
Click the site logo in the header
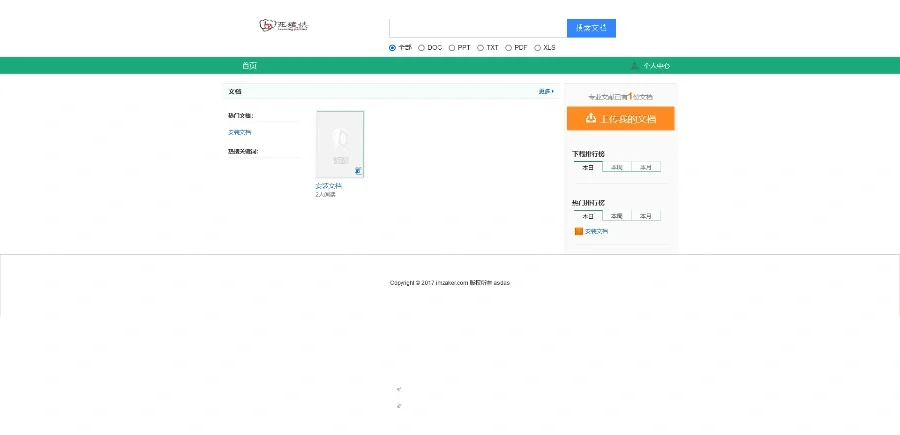tap(283, 25)
